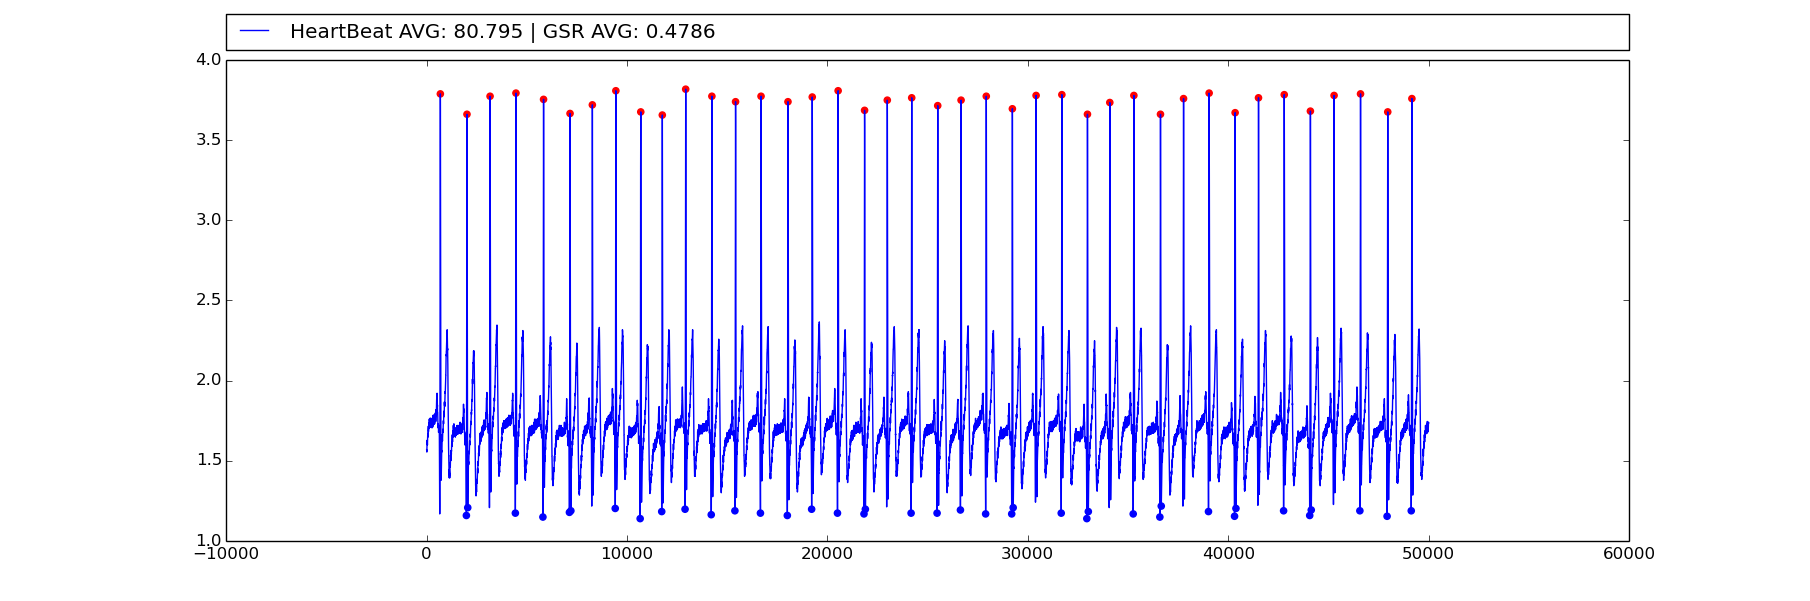Image resolution: width=1810 pixels, height=601 pixels.
Task: Click the 3.0 y-axis tick label
Action: click(208, 220)
